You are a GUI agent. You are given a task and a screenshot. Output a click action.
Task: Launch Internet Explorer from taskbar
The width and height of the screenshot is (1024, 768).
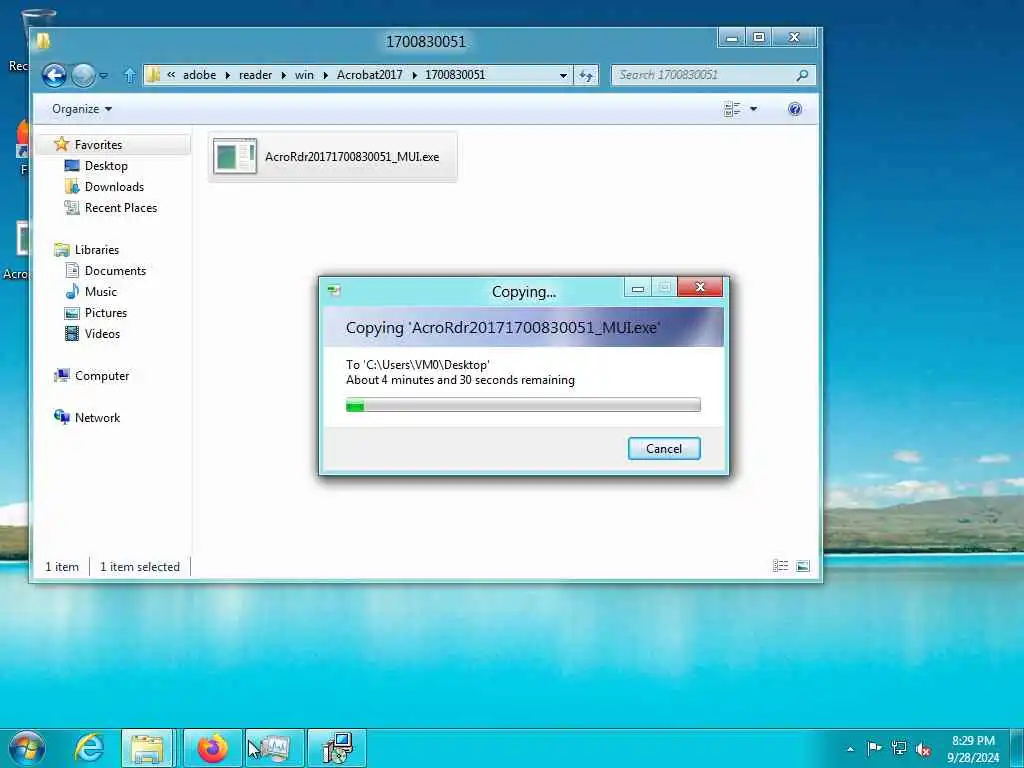(x=89, y=748)
